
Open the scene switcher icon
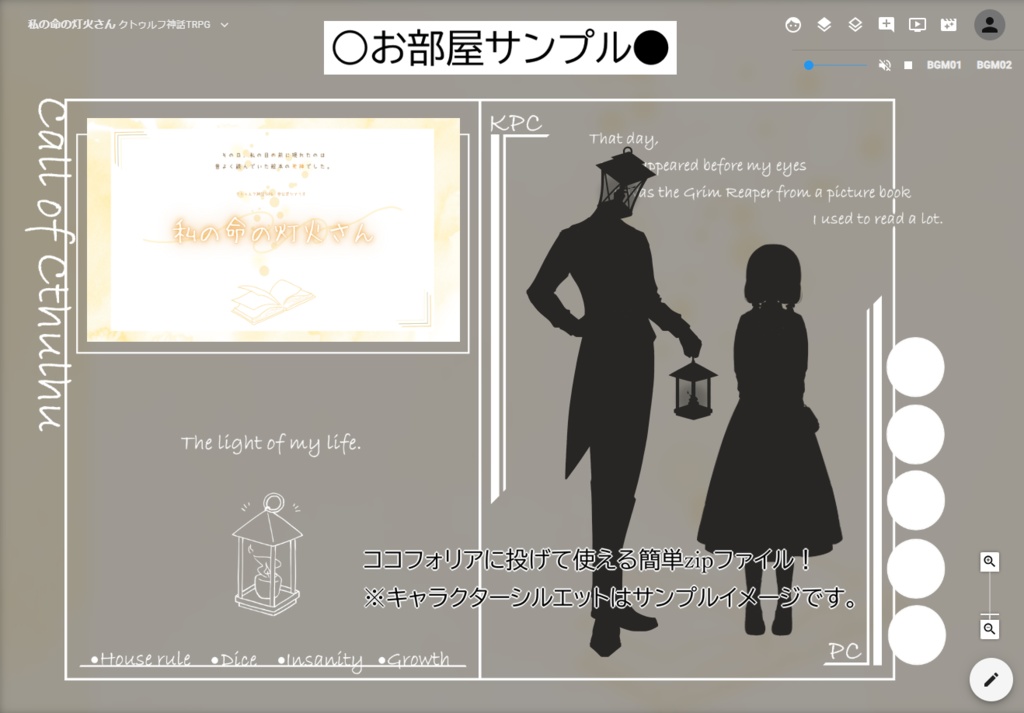pos(947,25)
